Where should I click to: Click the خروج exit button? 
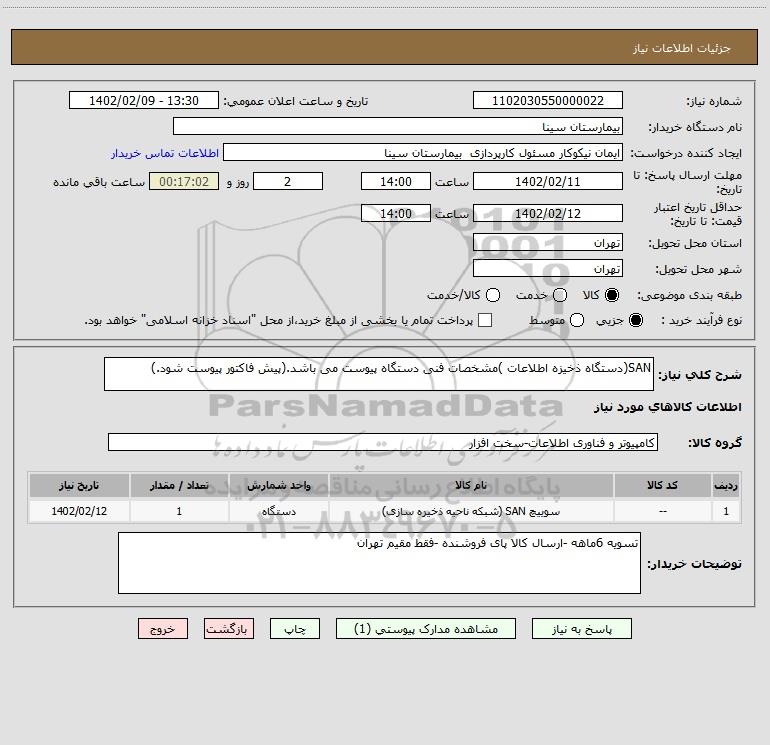pos(163,629)
